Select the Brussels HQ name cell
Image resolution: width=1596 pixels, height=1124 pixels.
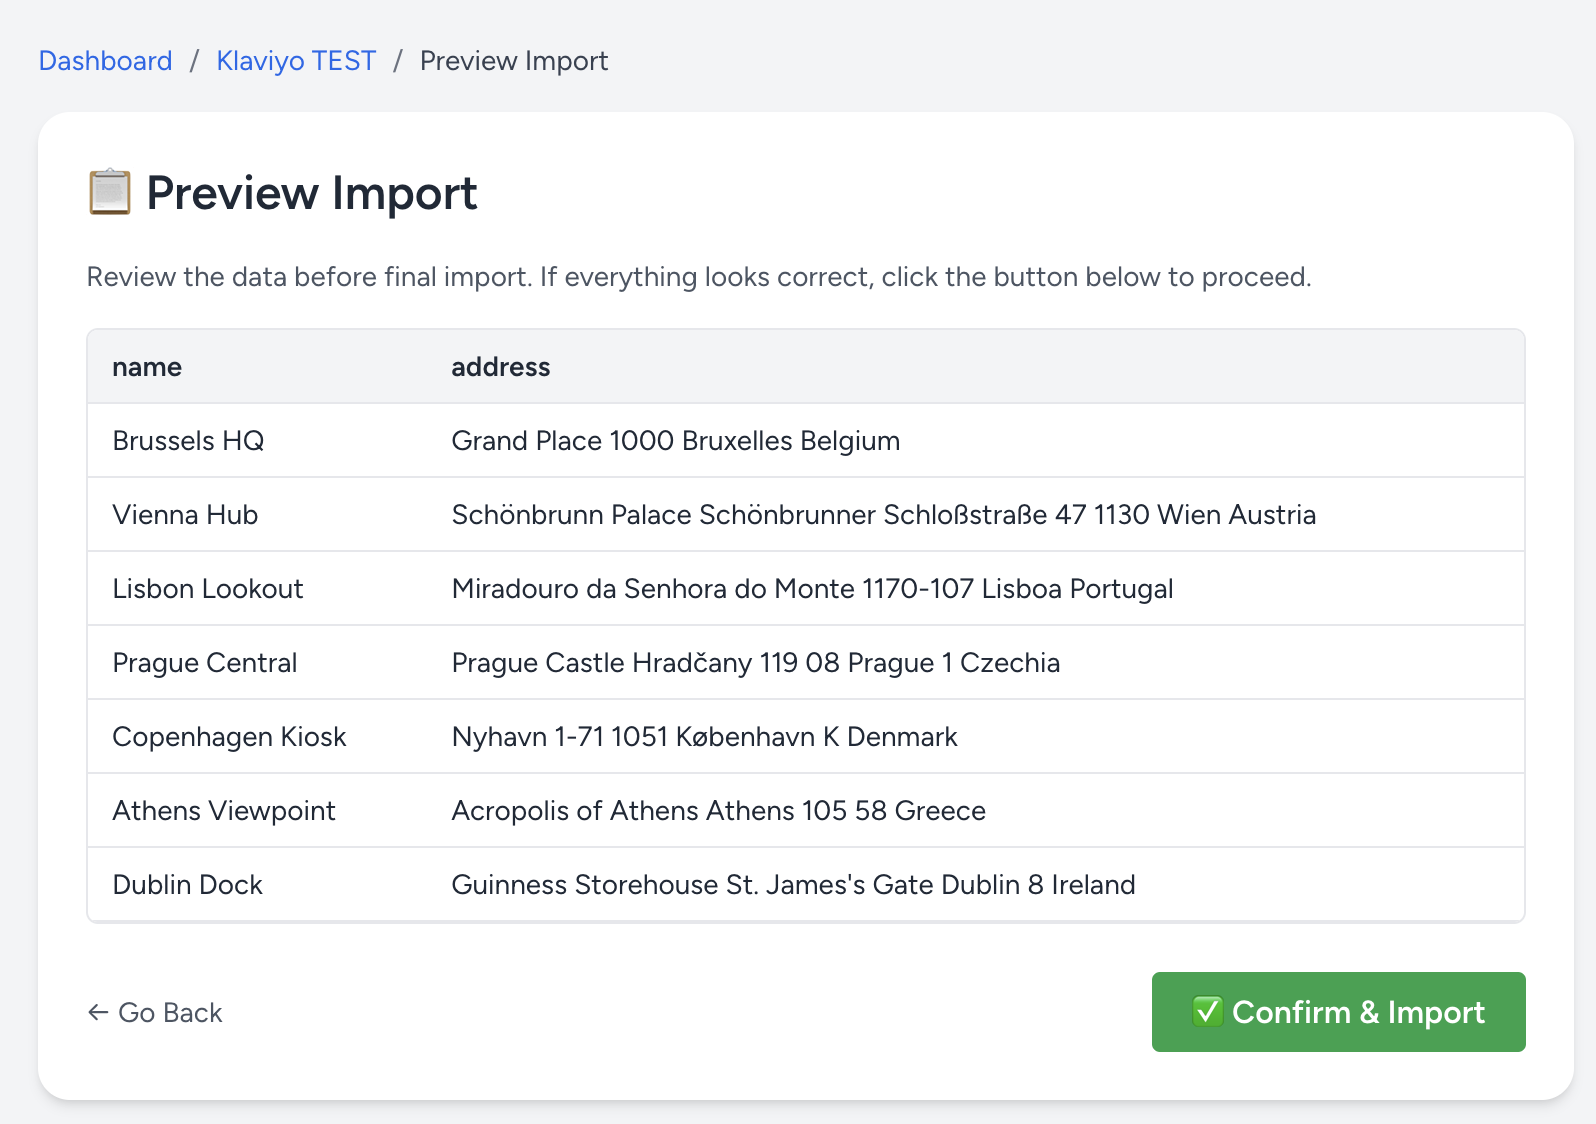pos(188,441)
